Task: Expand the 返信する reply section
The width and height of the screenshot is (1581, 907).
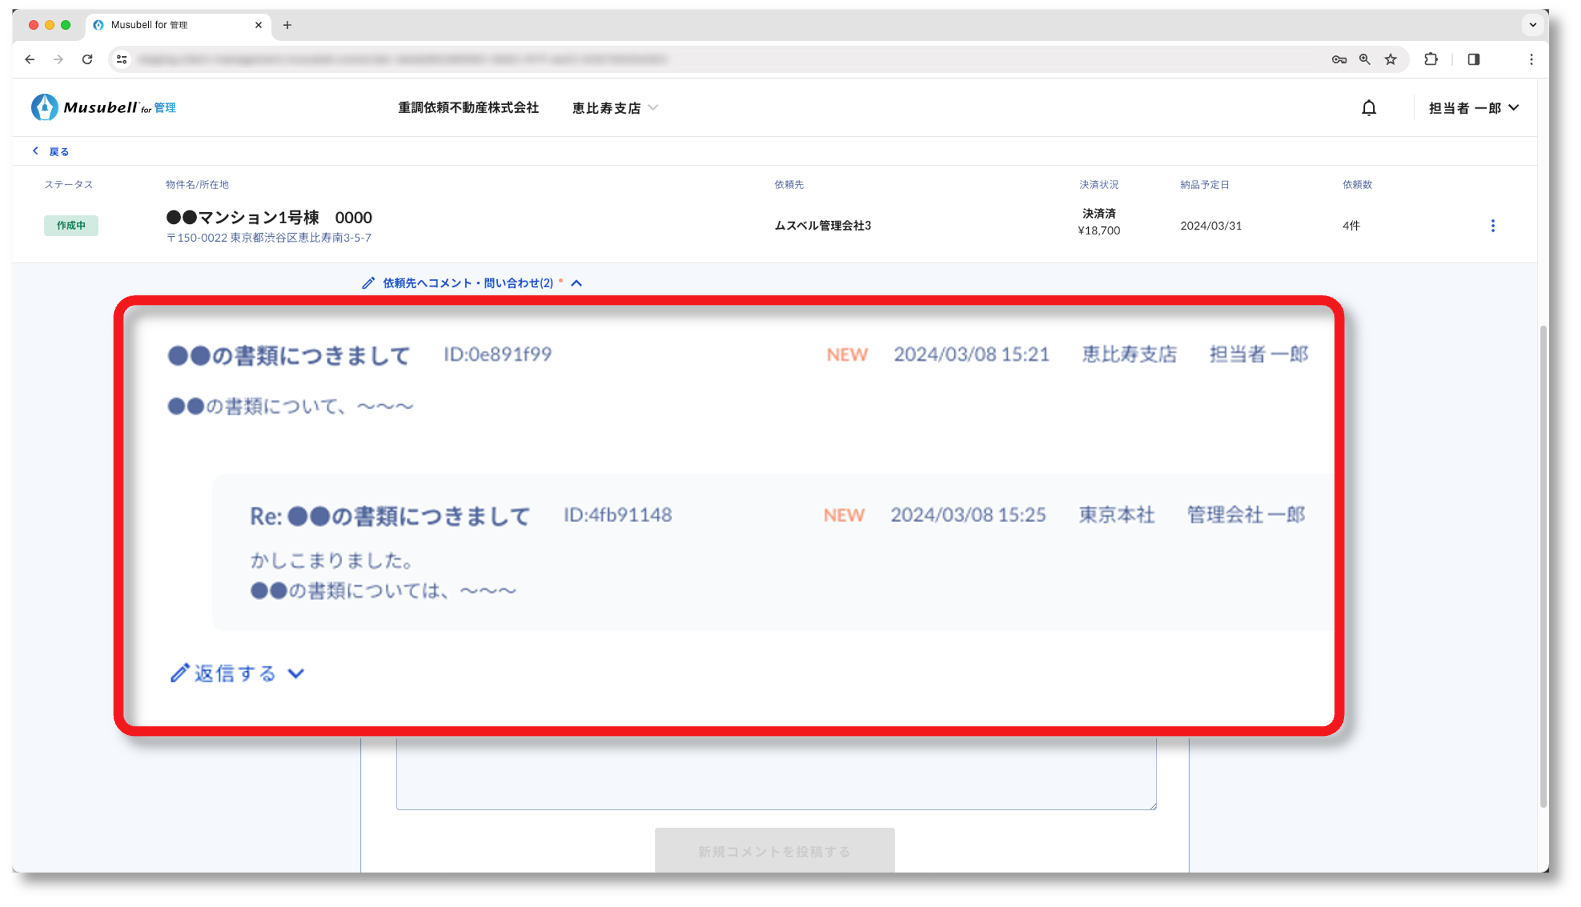Action: pyautogui.click(x=237, y=673)
